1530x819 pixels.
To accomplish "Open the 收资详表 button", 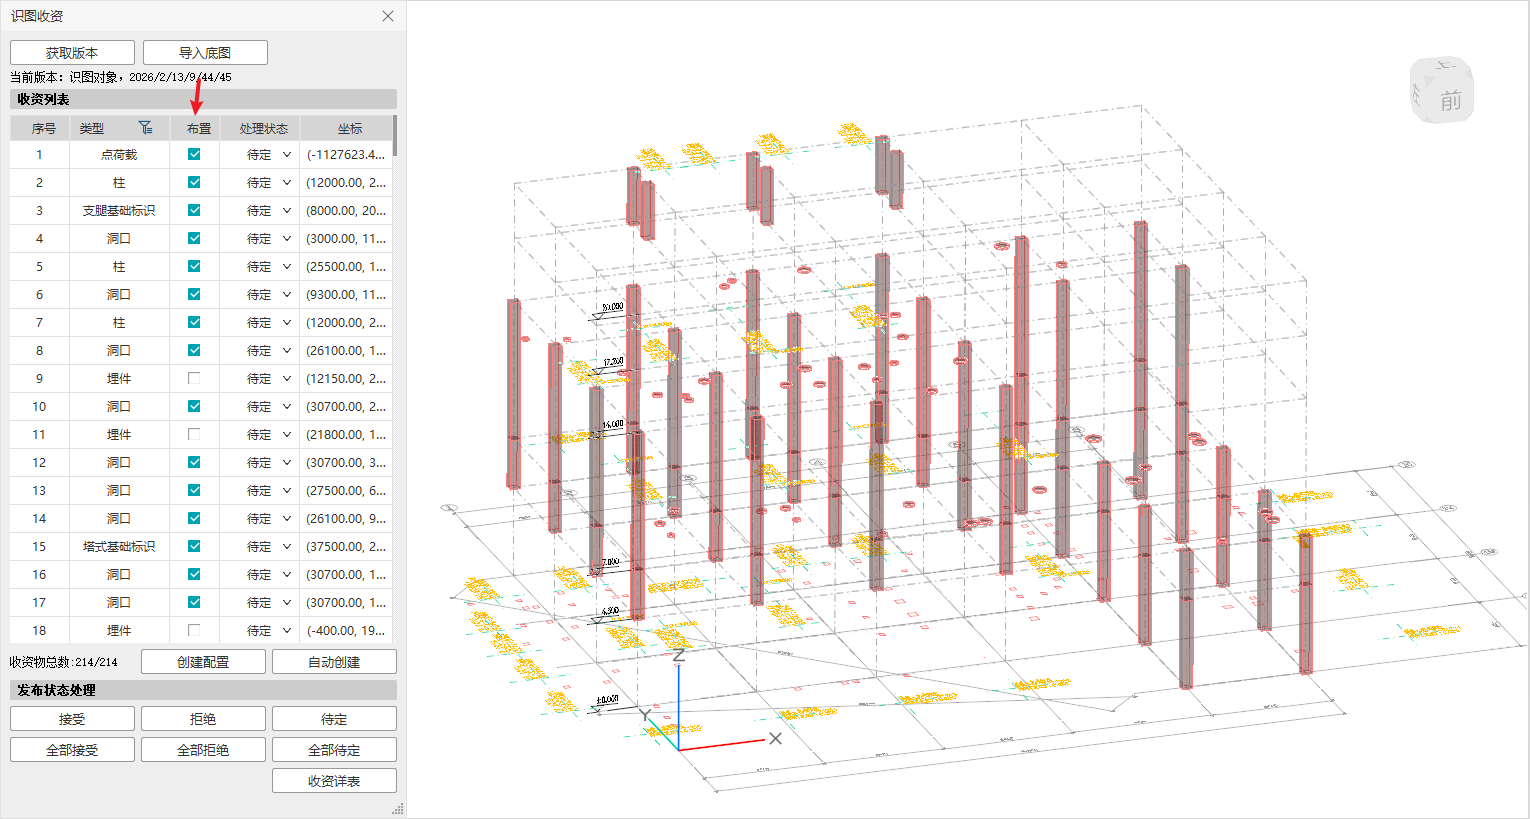I will pos(334,781).
